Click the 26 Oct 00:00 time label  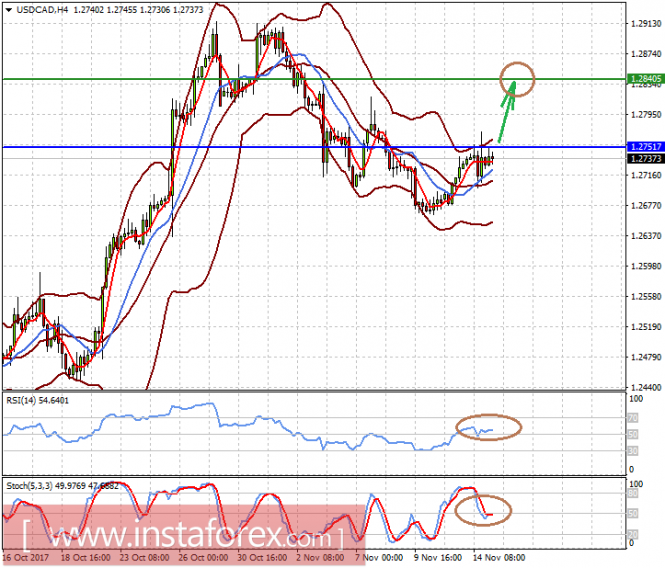(203, 557)
